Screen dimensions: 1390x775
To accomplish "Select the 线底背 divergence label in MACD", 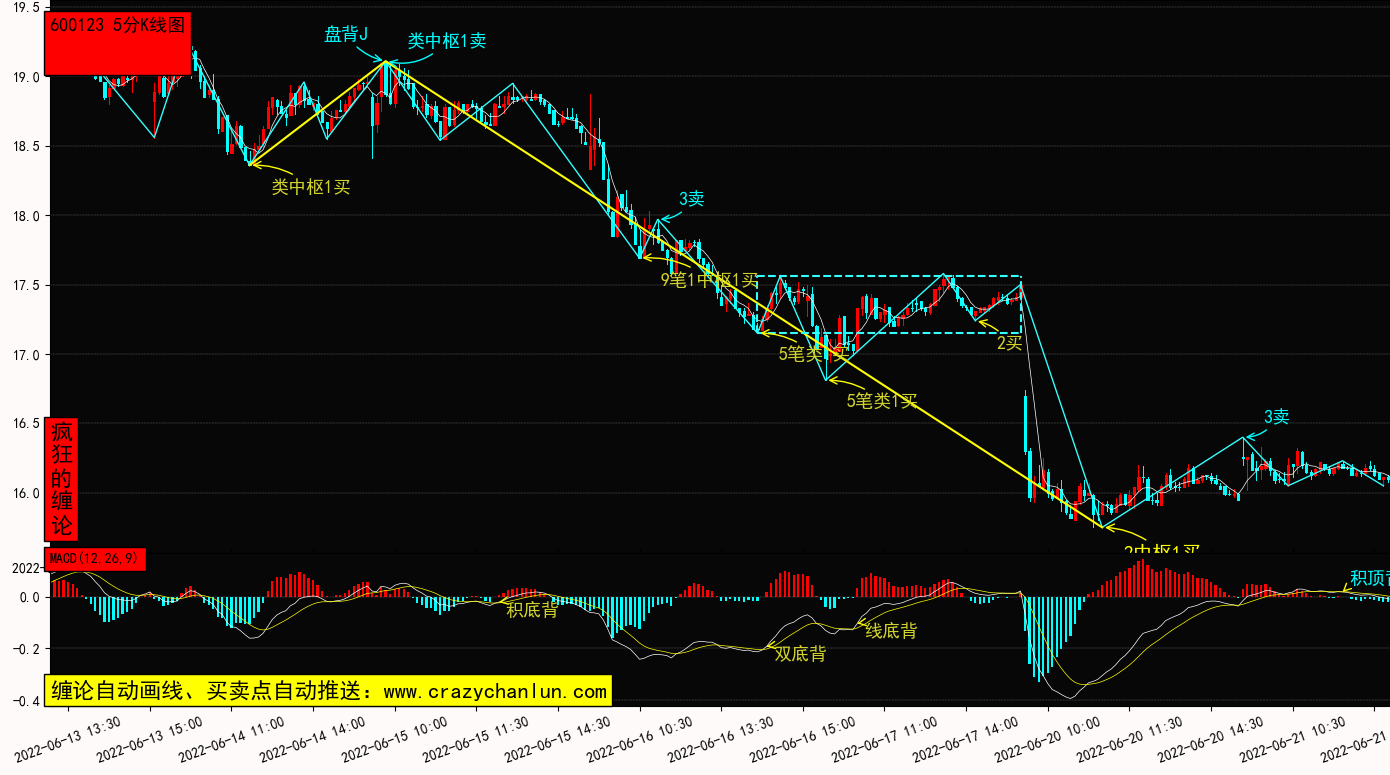I will point(890,630).
